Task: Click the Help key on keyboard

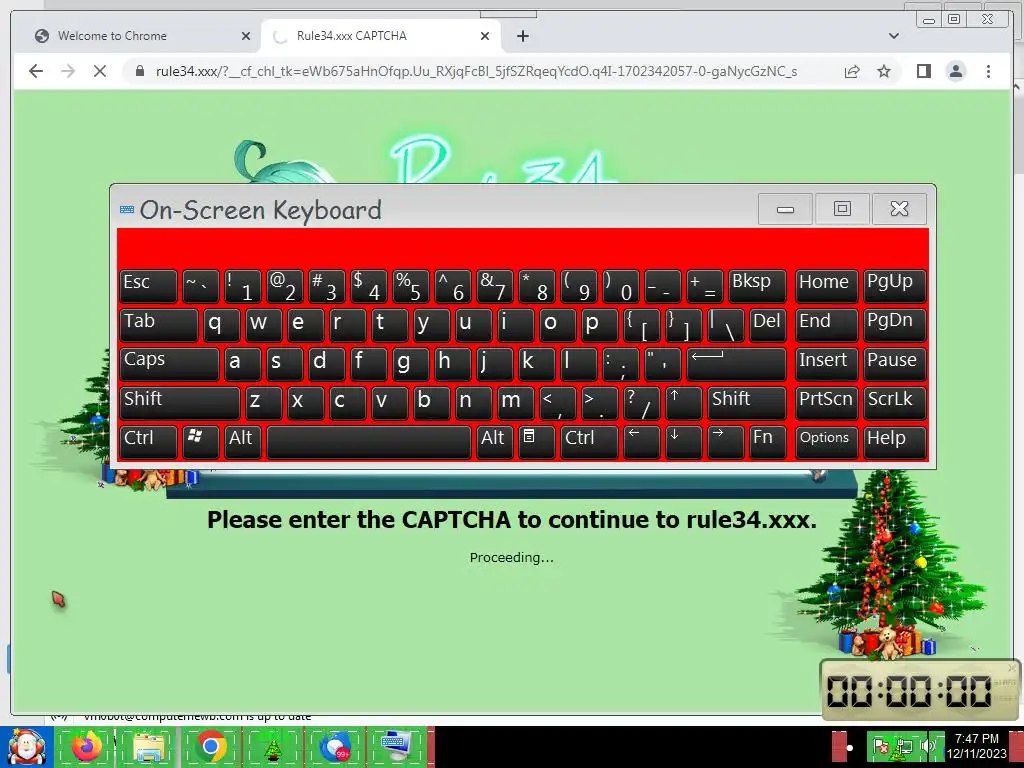Action: point(894,442)
